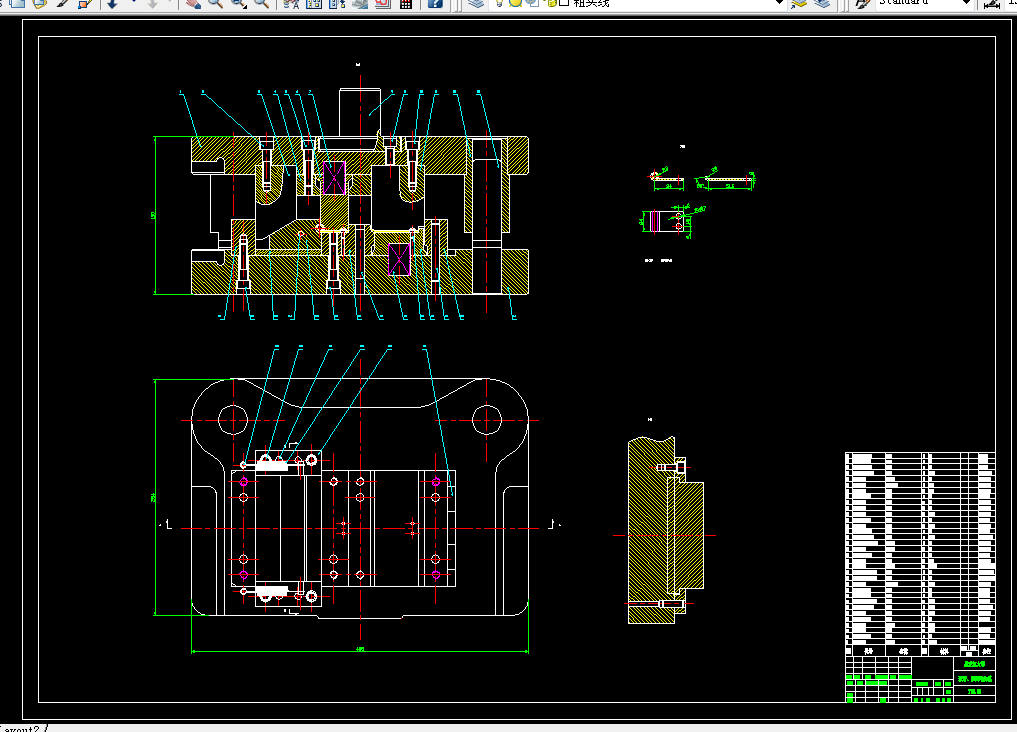The width and height of the screenshot is (1017, 732).
Task: Open Help with the question mark icon
Action: (435, 3)
